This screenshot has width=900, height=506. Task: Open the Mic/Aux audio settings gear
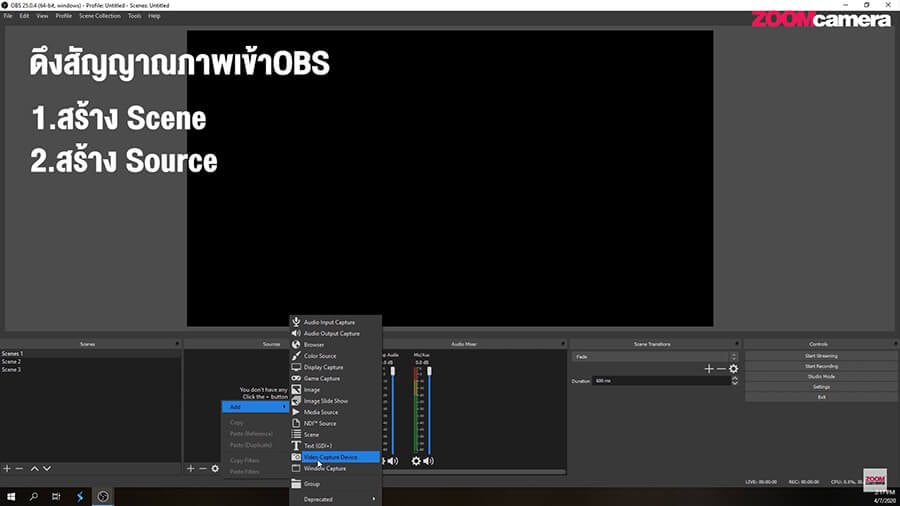pos(416,461)
